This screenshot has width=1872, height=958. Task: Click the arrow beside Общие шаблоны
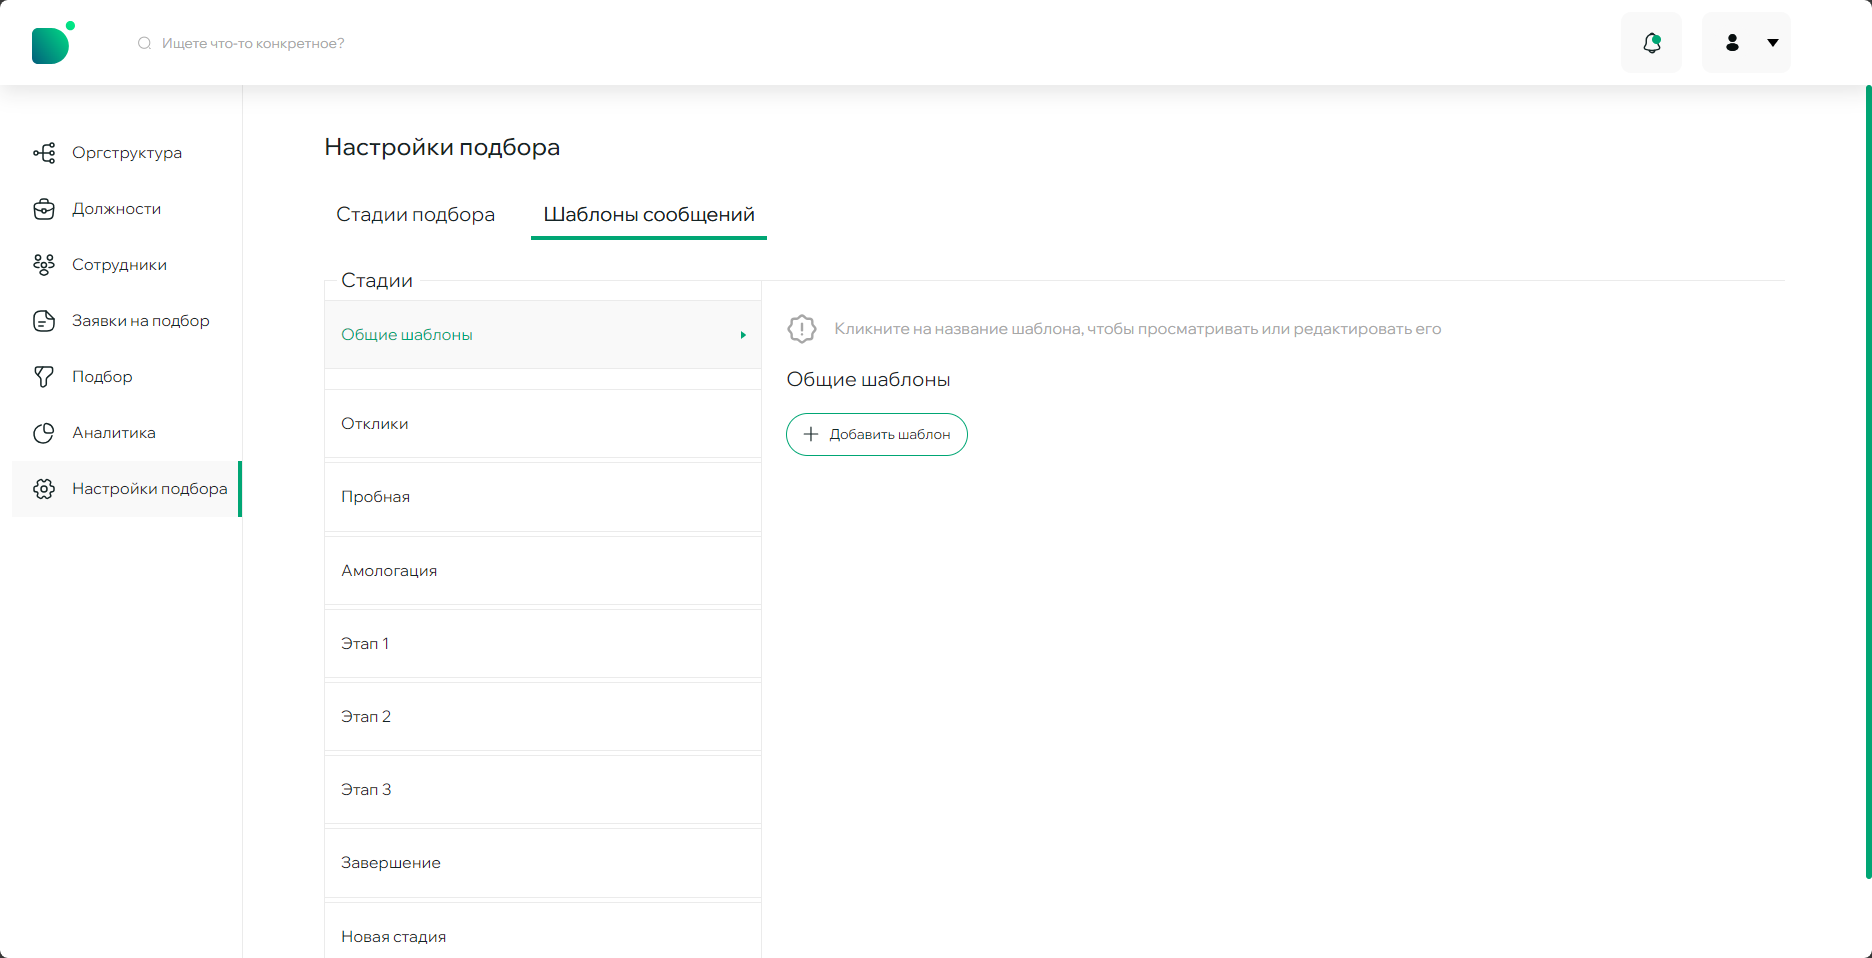[743, 335]
